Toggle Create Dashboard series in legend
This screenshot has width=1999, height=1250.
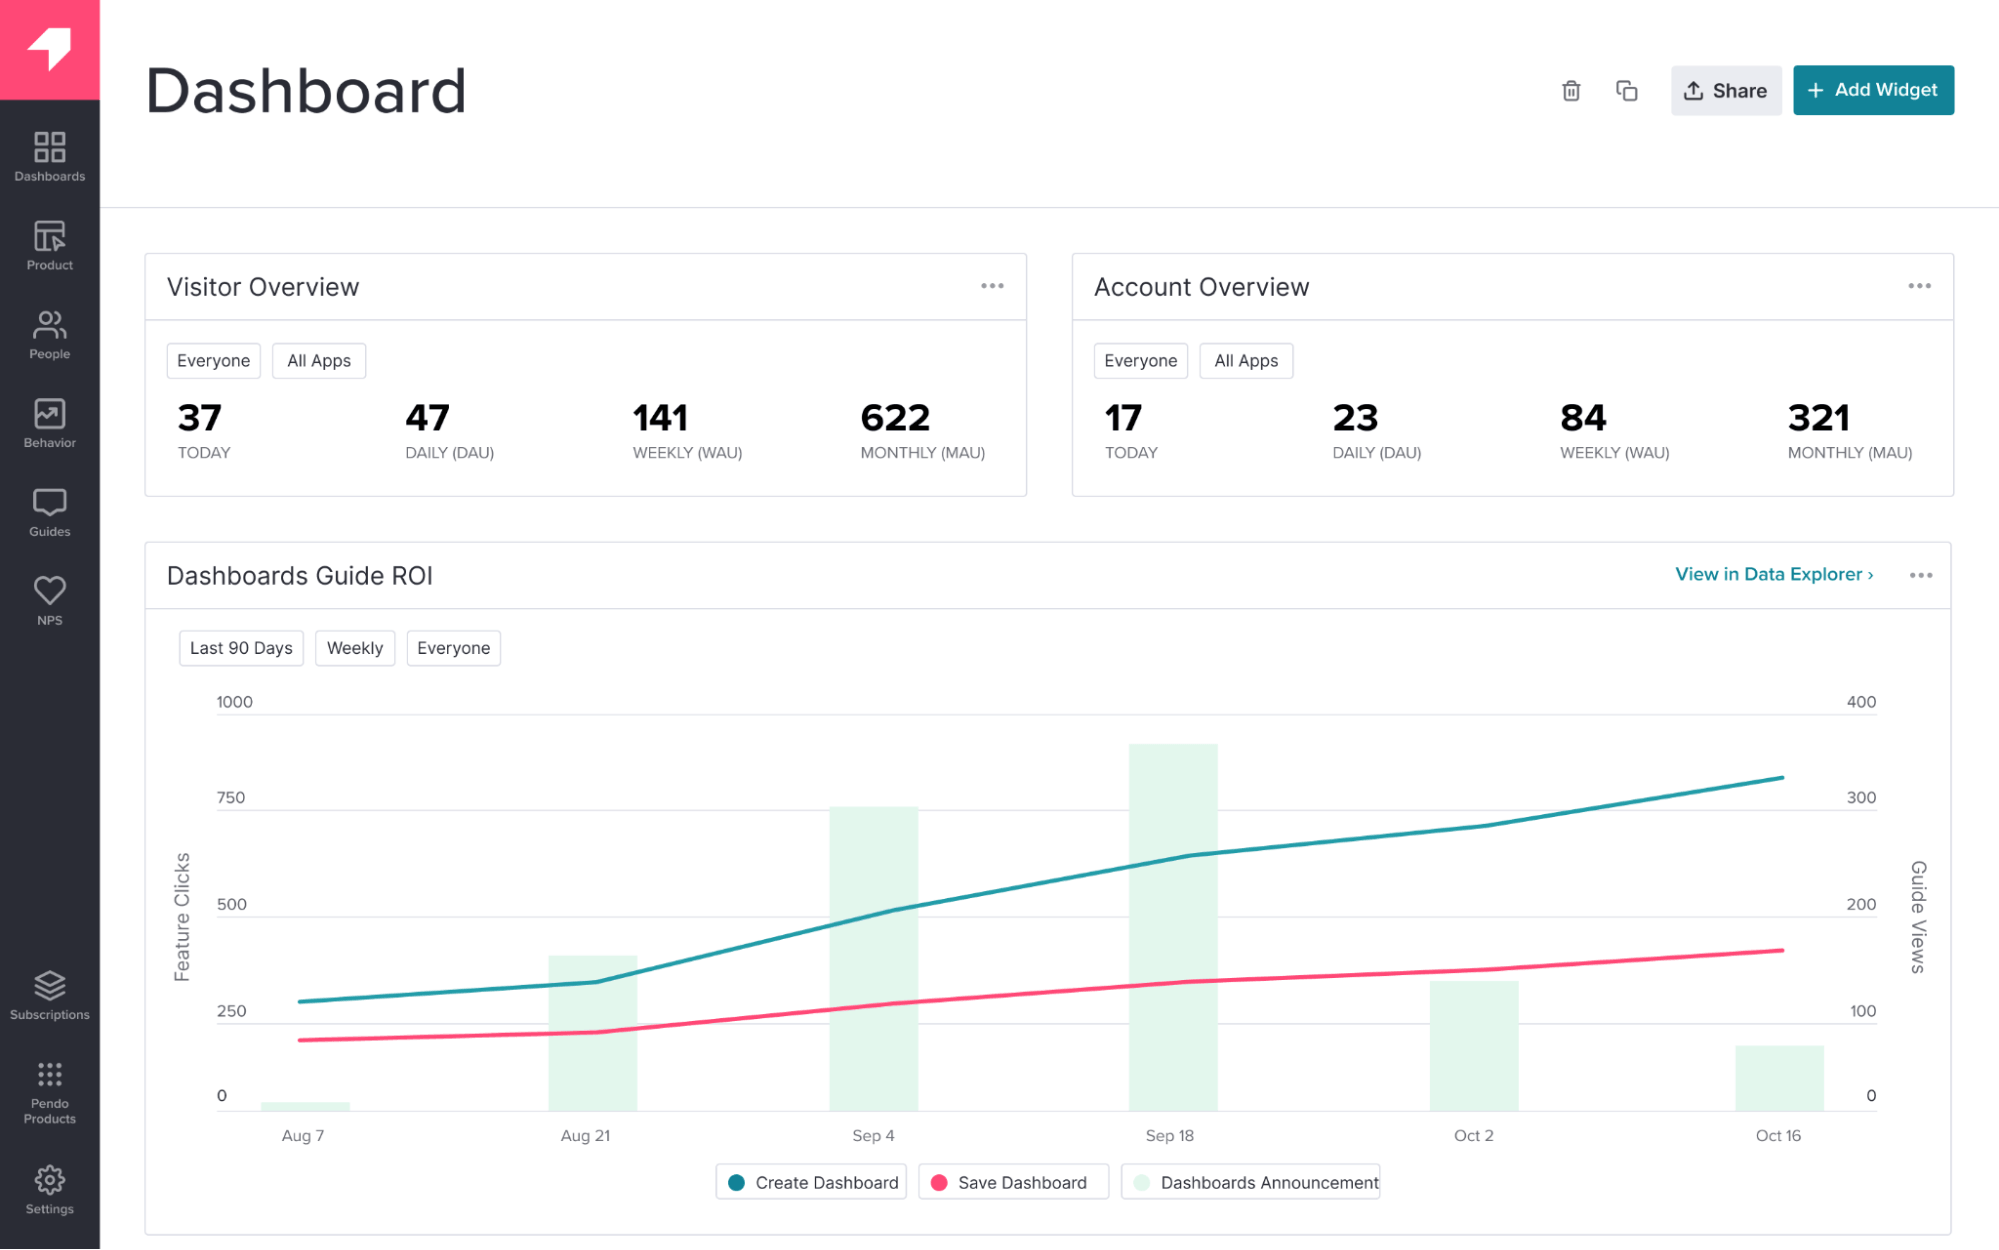point(811,1182)
